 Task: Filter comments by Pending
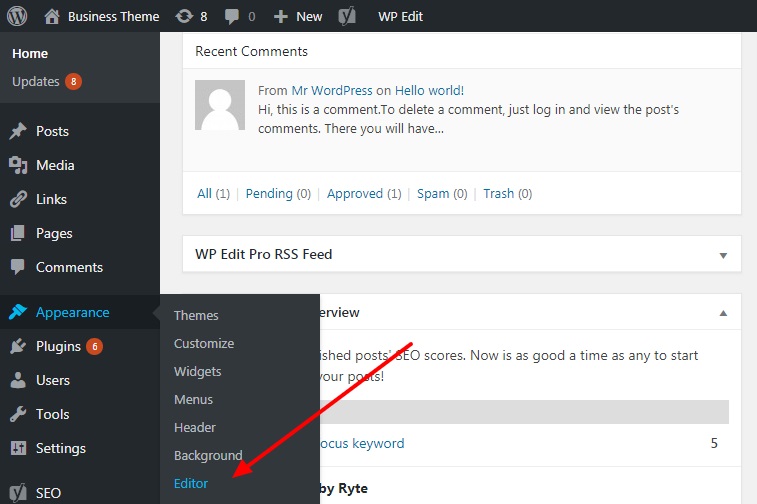tap(269, 193)
